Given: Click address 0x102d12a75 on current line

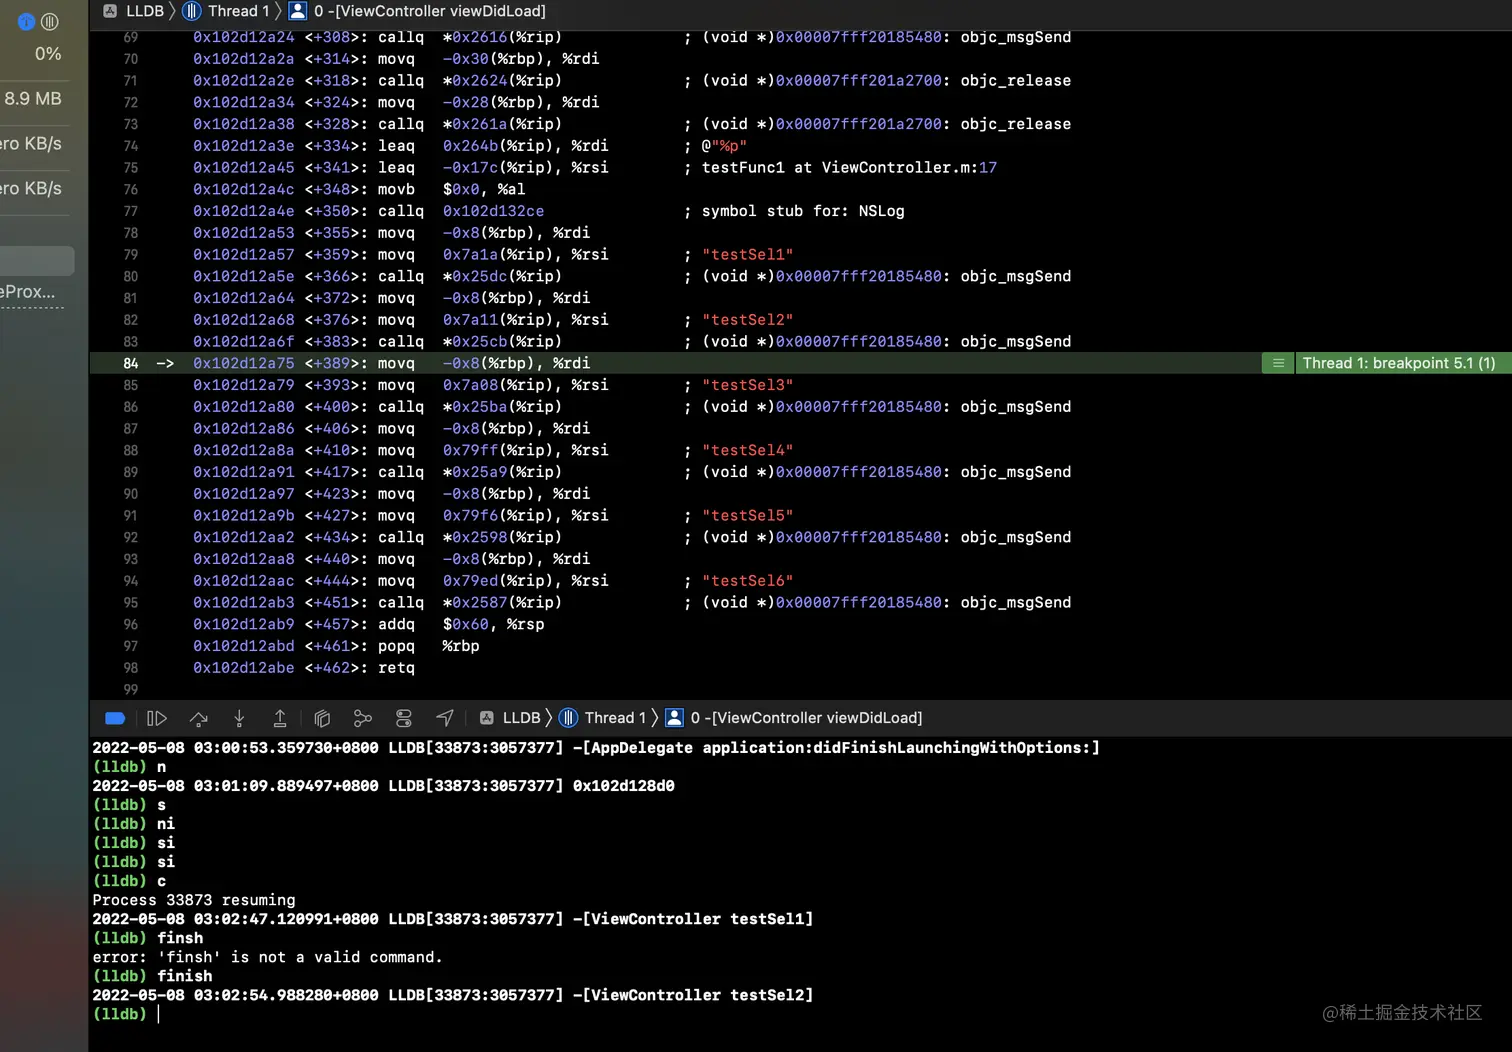Looking at the screenshot, I should tap(244, 363).
